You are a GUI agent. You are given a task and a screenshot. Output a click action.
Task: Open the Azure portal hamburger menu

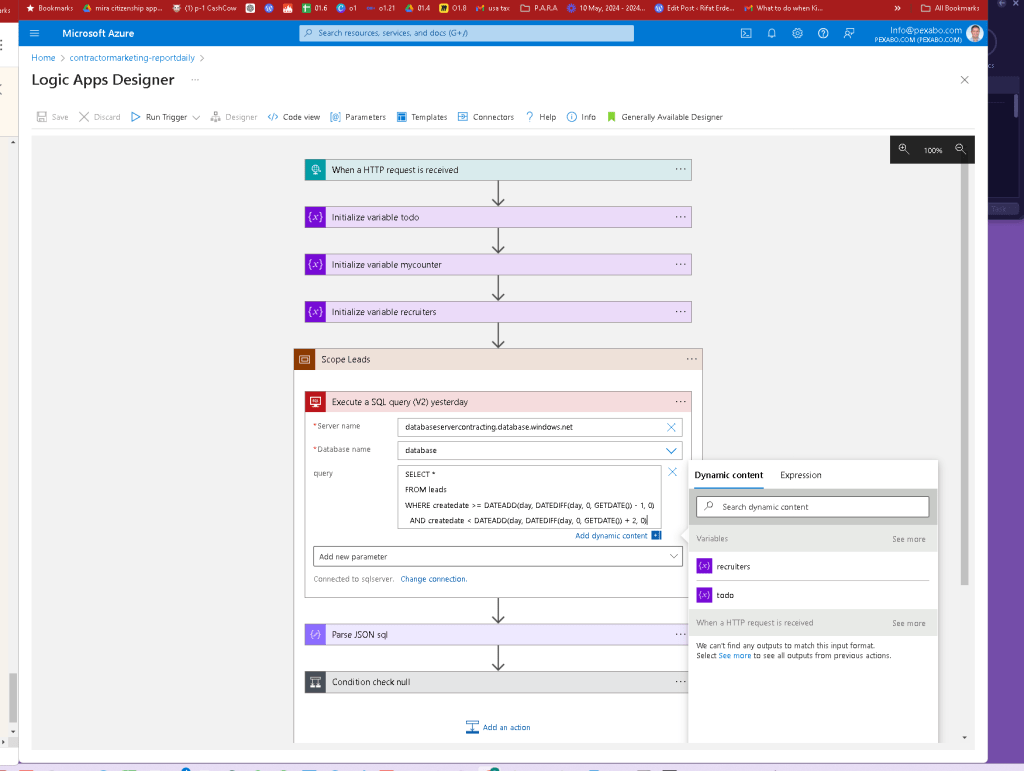point(35,33)
